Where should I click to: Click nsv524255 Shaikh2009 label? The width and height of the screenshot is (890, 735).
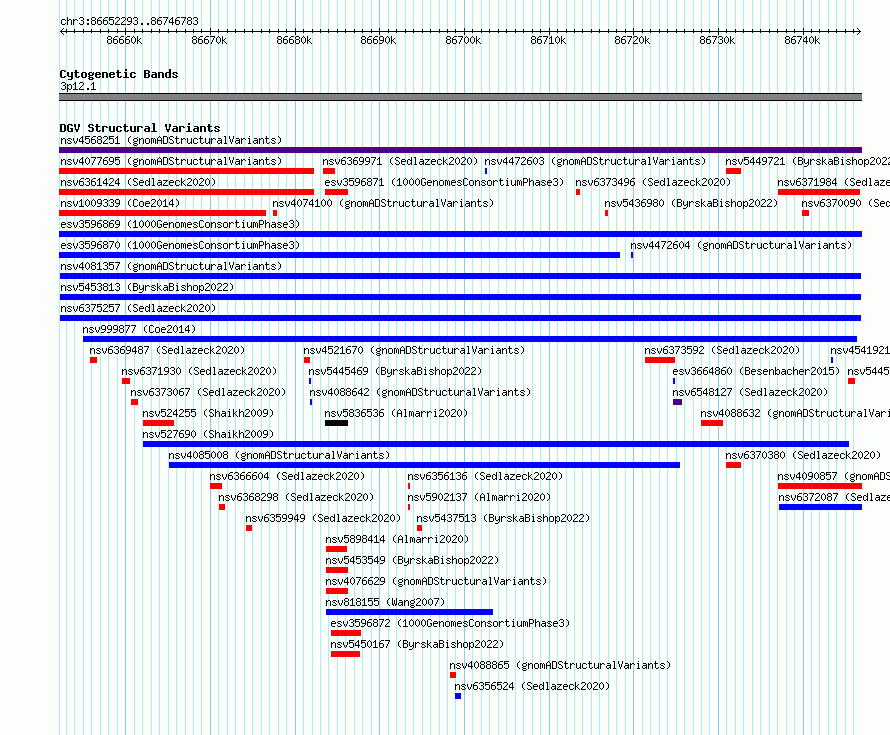click(x=208, y=413)
